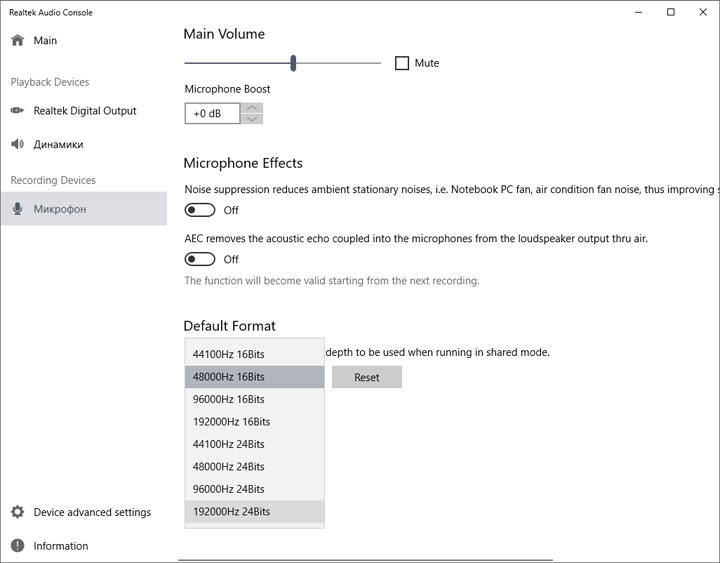The image size is (720, 563).
Task: Select 48000Hz 24Bits format option
Action: tap(229, 467)
